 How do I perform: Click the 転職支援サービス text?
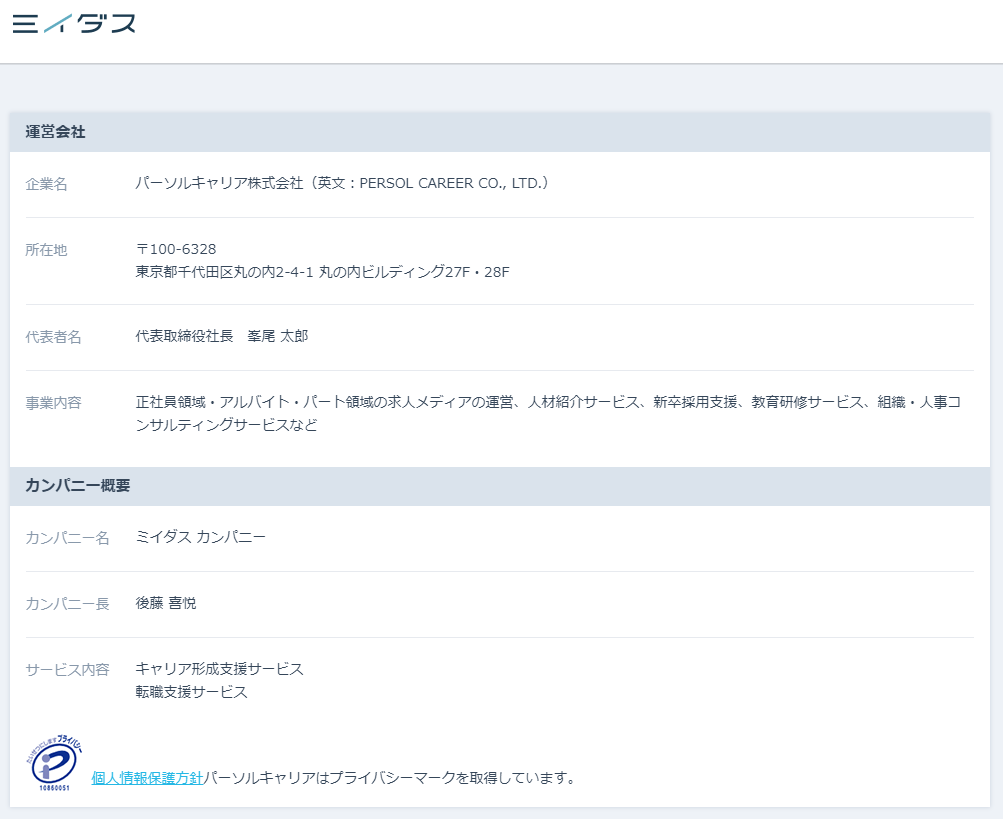tap(190, 691)
